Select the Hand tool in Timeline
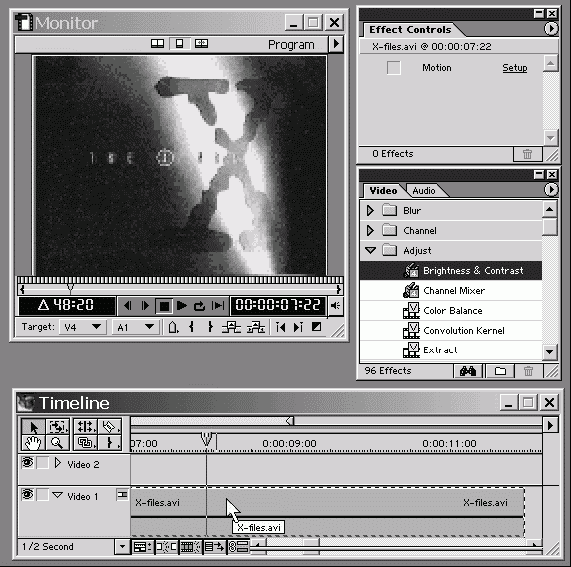This screenshot has height=567, width=571. tap(33, 443)
